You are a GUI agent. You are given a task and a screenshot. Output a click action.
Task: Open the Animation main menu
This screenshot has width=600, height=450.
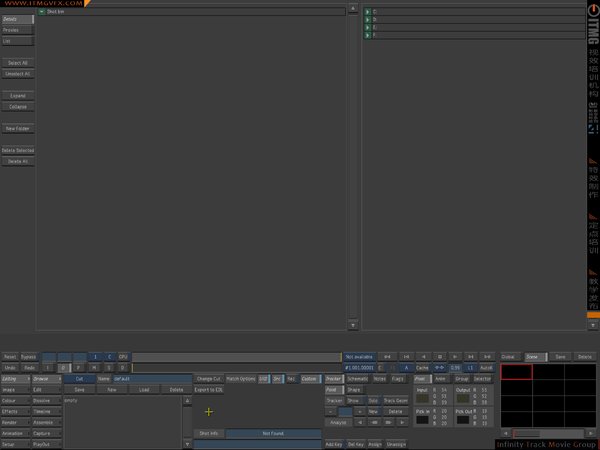tap(15, 434)
